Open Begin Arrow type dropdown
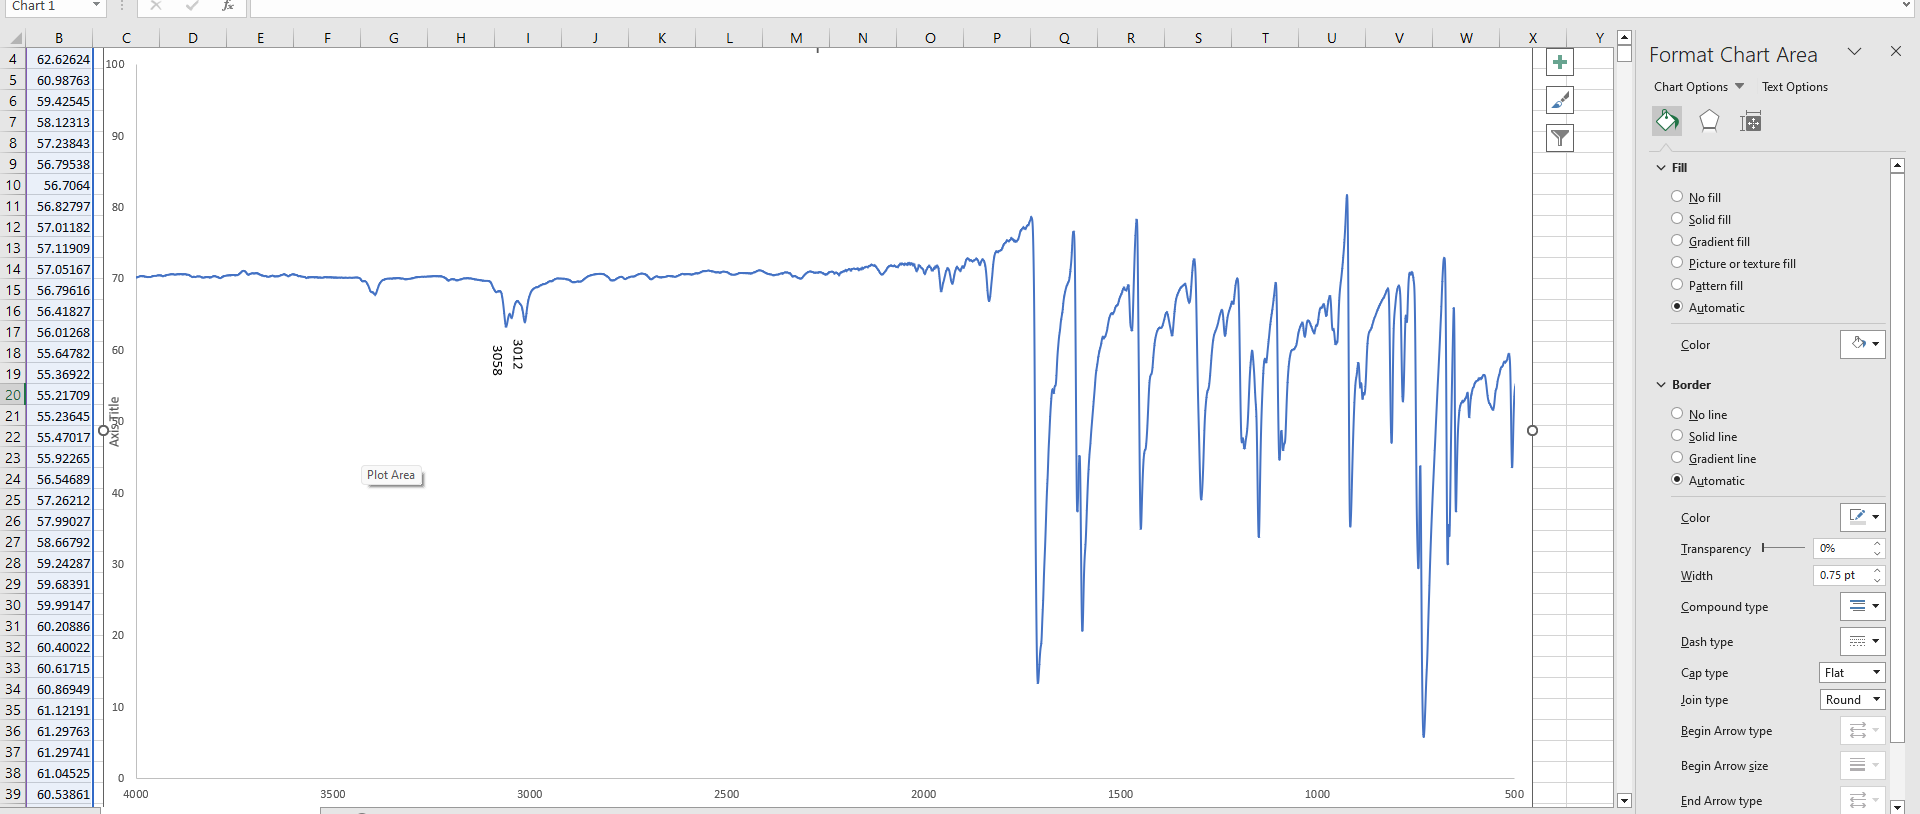 point(1862,730)
